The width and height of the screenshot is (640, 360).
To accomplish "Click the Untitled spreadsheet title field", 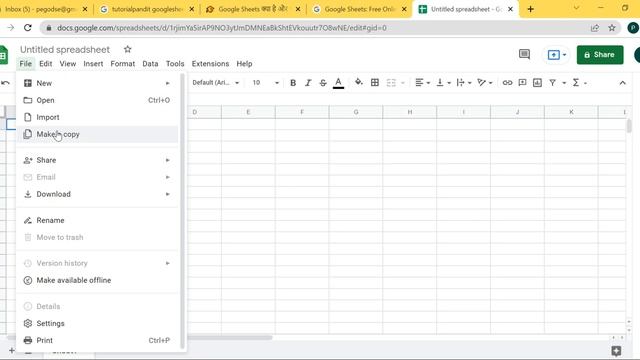I will click(65, 49).
